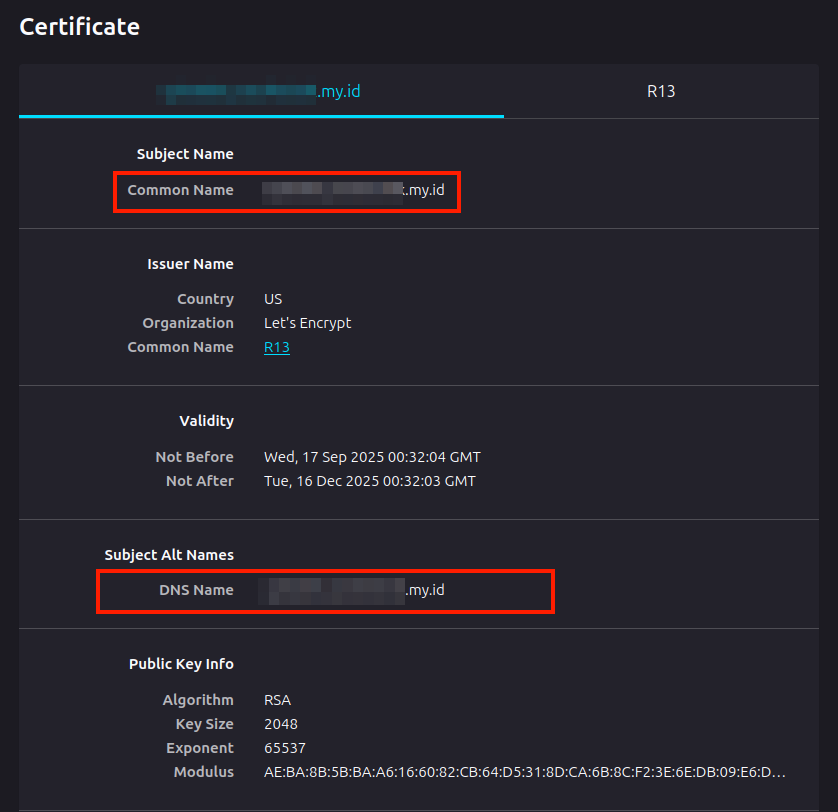
Task: Click the Not After expiration date
Action: click(x=371, y=481)
